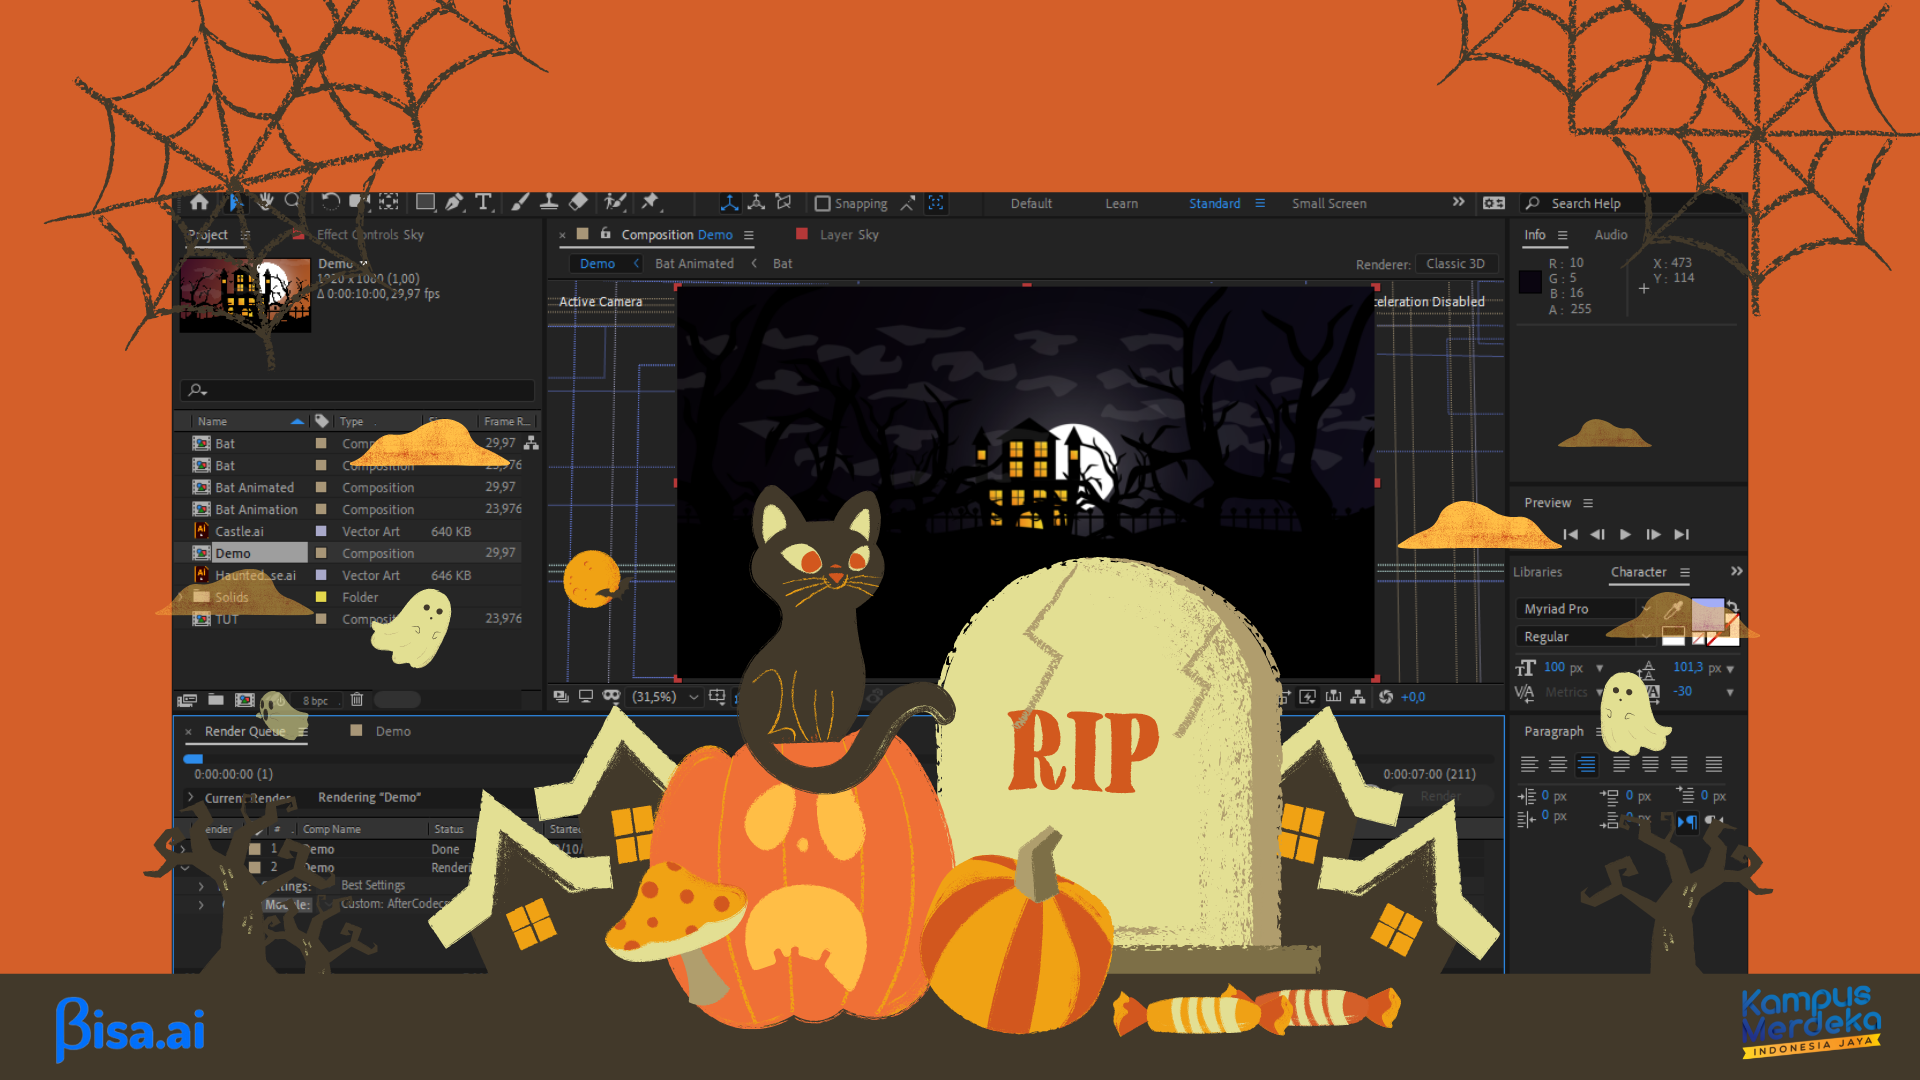
Task: Select the Rotation tool
Action: [330, 202]
